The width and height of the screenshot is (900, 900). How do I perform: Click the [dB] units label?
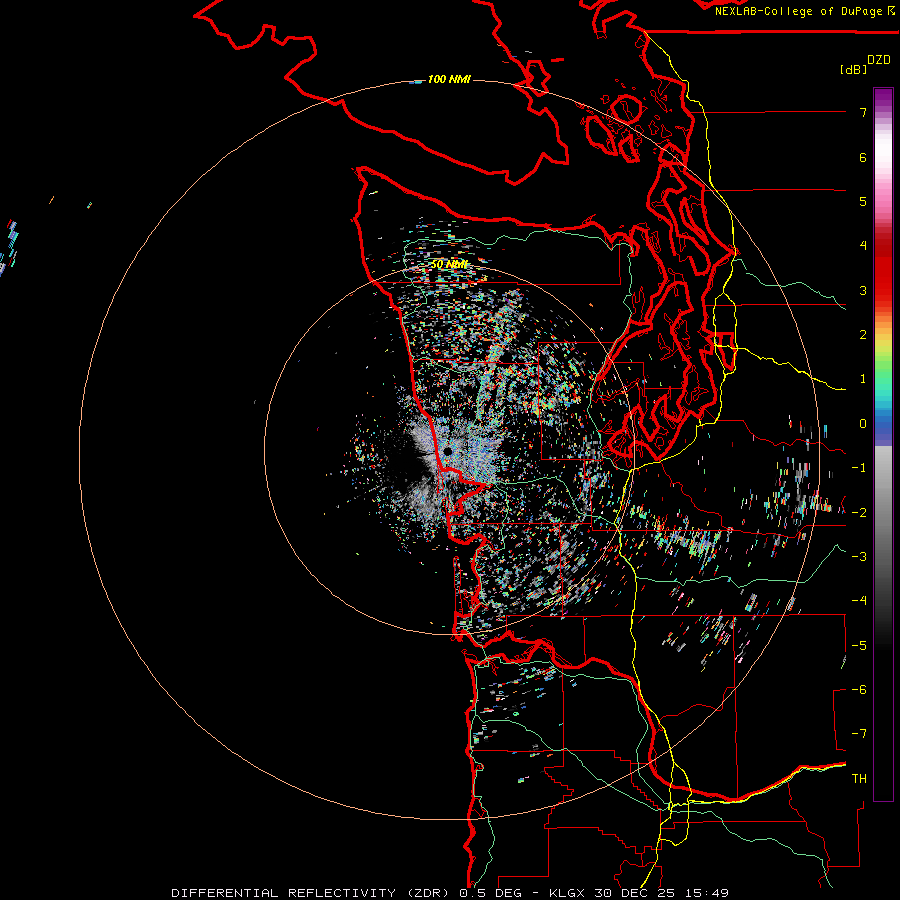click(x=853, y=69)
